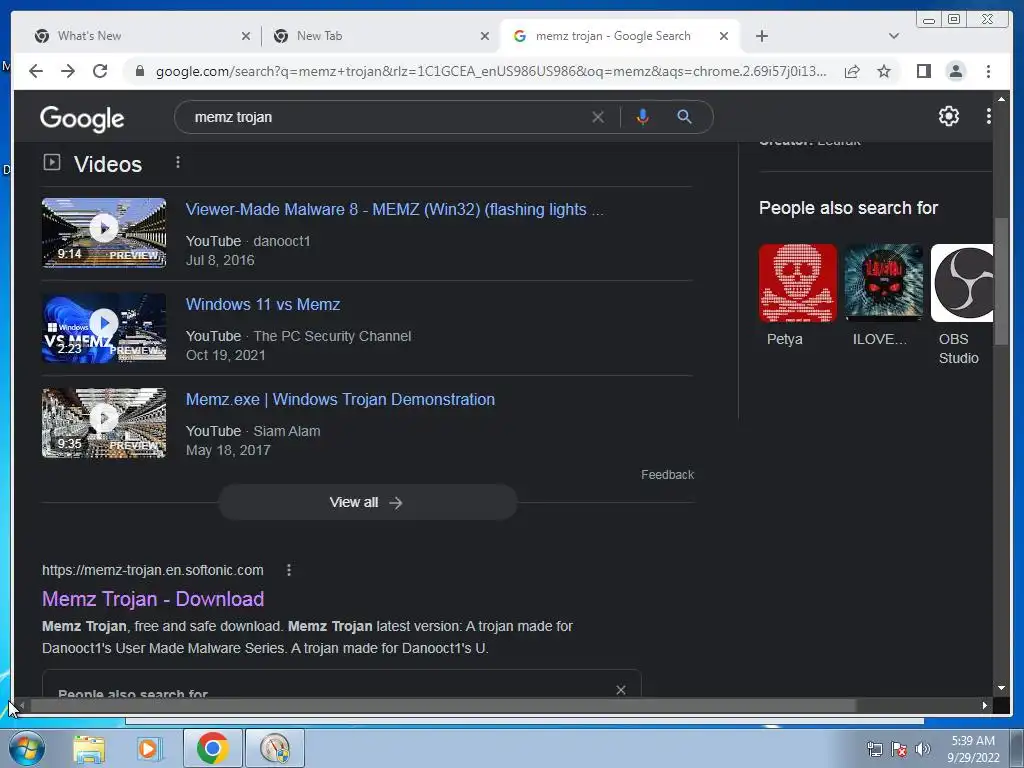1024x768 pixels.
Task: Reload the Google search page
Action: point(100,71)
